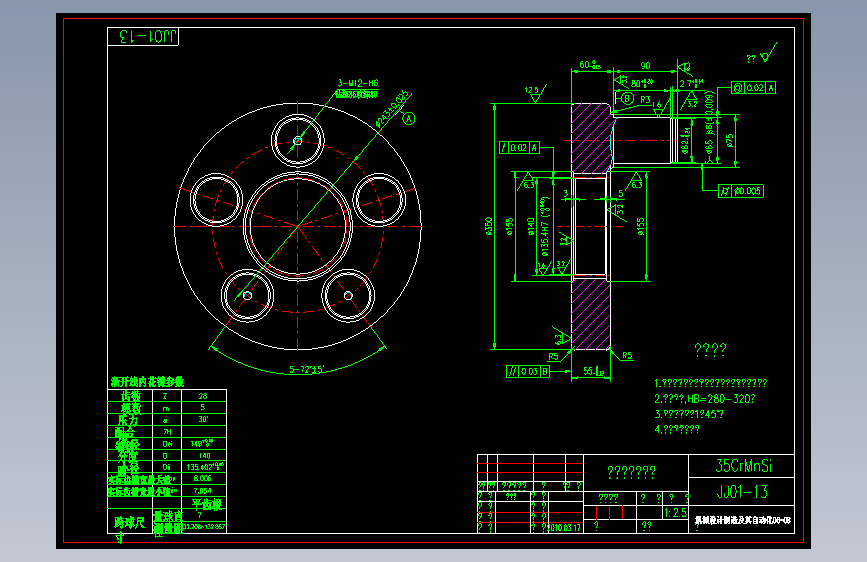Select the 渐开线内花键参数 table heading
Image resolution: width=867 pixels, height=562 pixels.
(x=147, y=382)
